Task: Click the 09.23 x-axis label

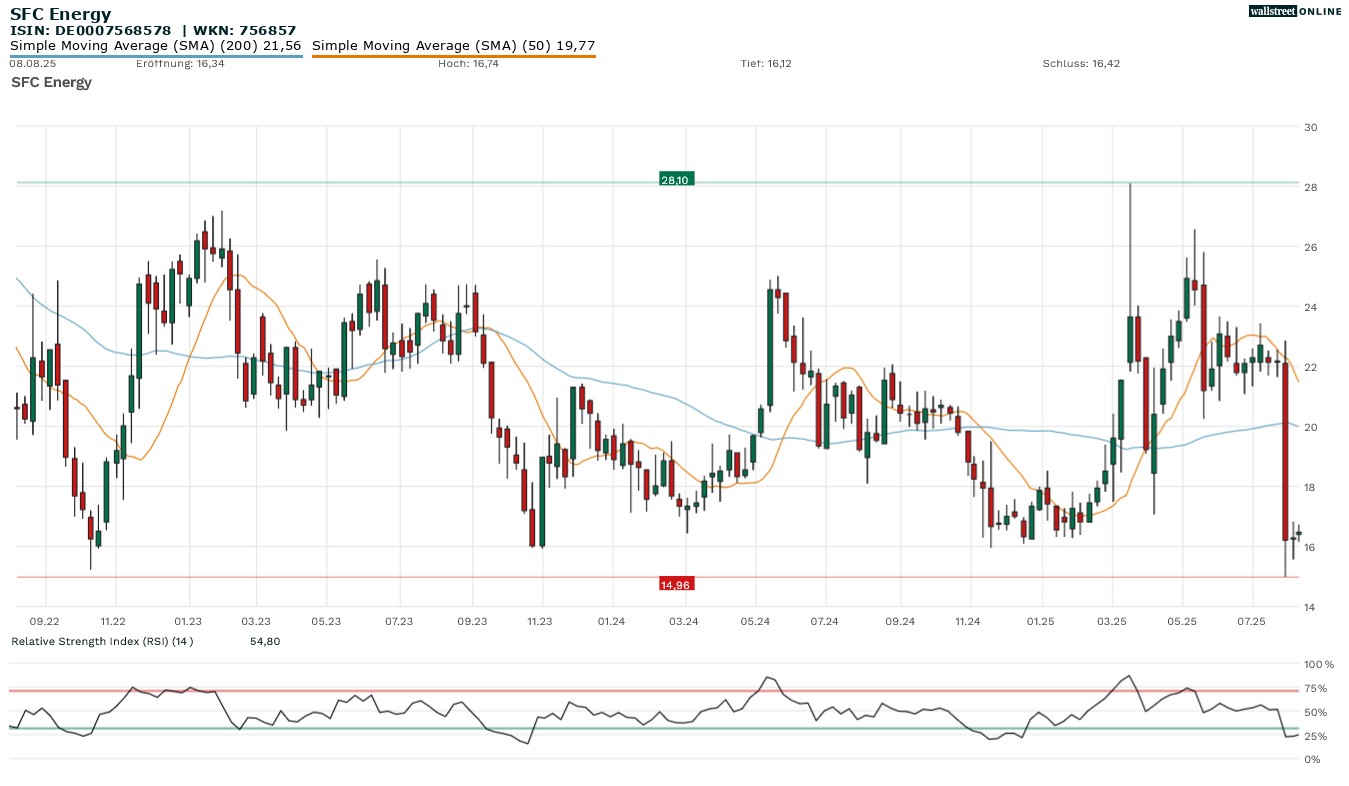Action: [x=472, y=621]
